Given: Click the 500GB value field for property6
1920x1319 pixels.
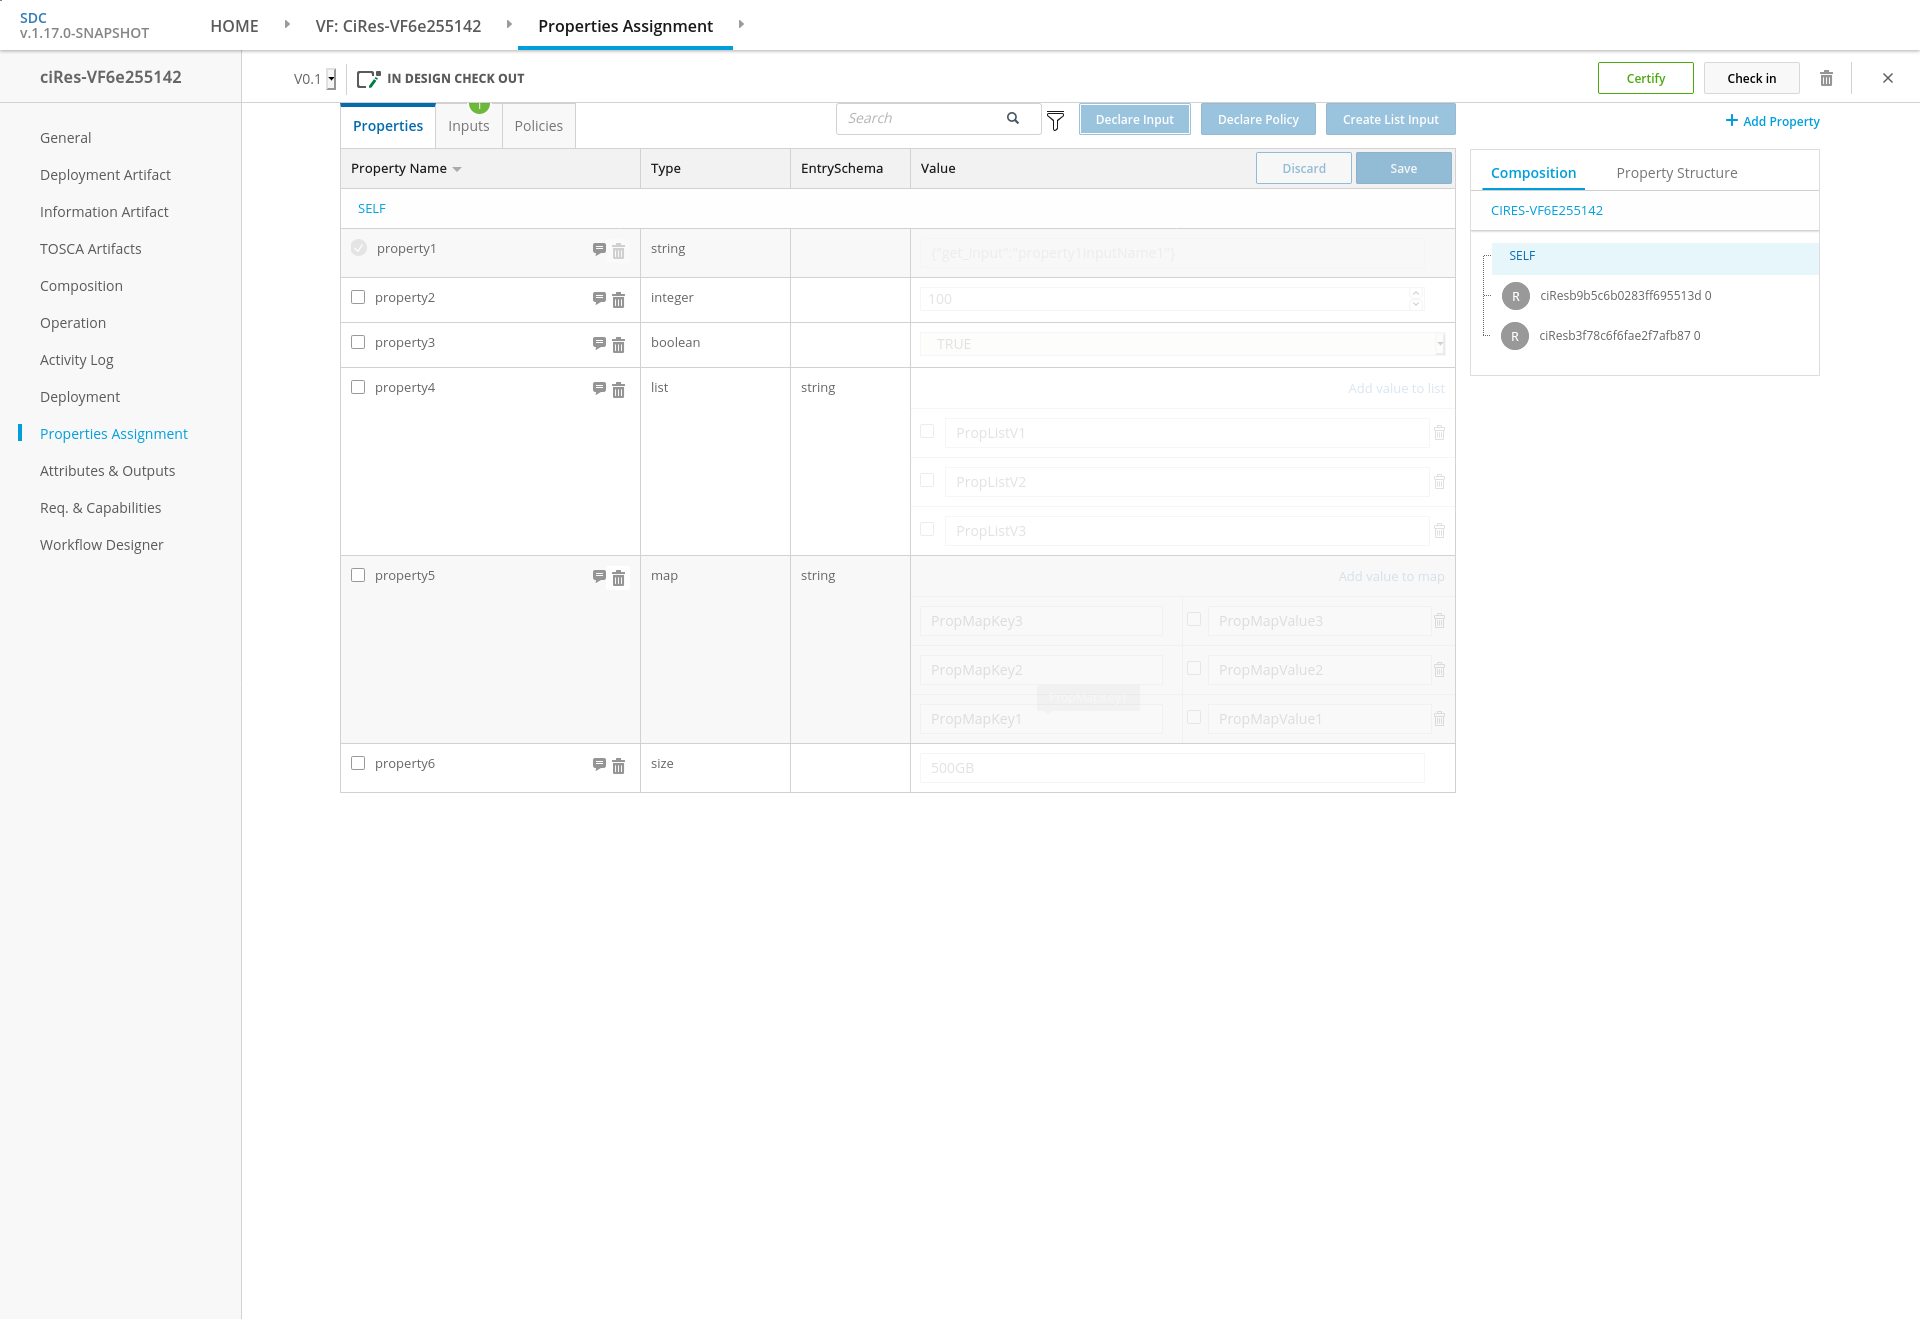Looking at the screenshot, I should point(1172,768).
